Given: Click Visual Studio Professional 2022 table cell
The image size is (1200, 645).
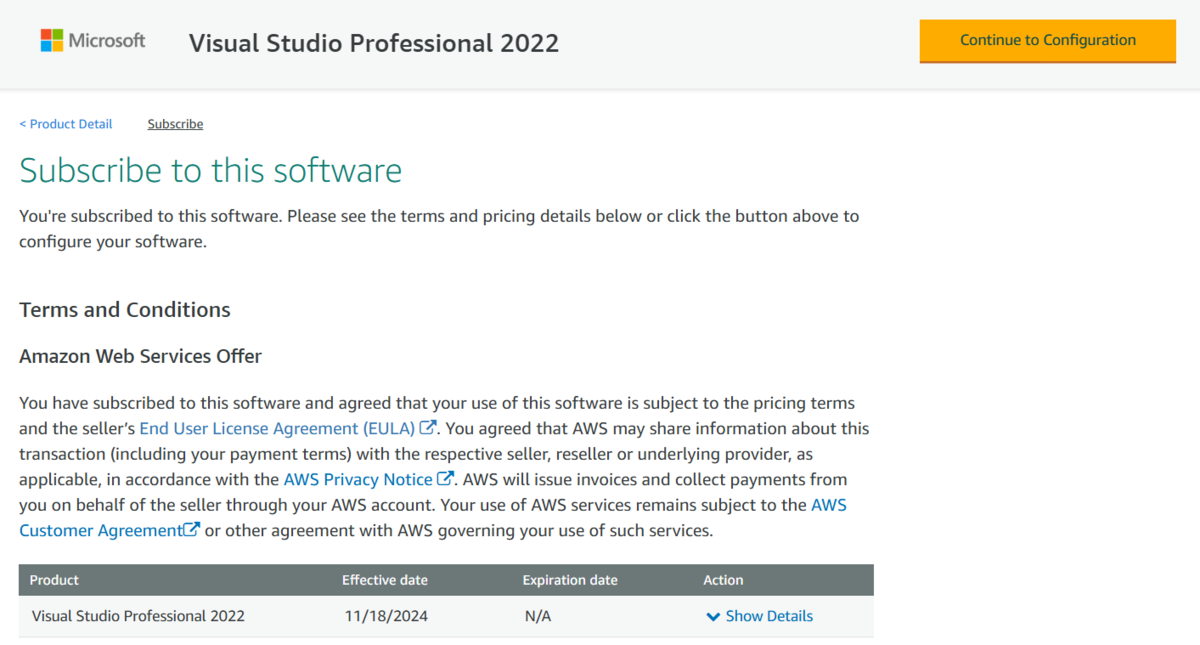Looking at the screenshot, I should coord(138,616).
